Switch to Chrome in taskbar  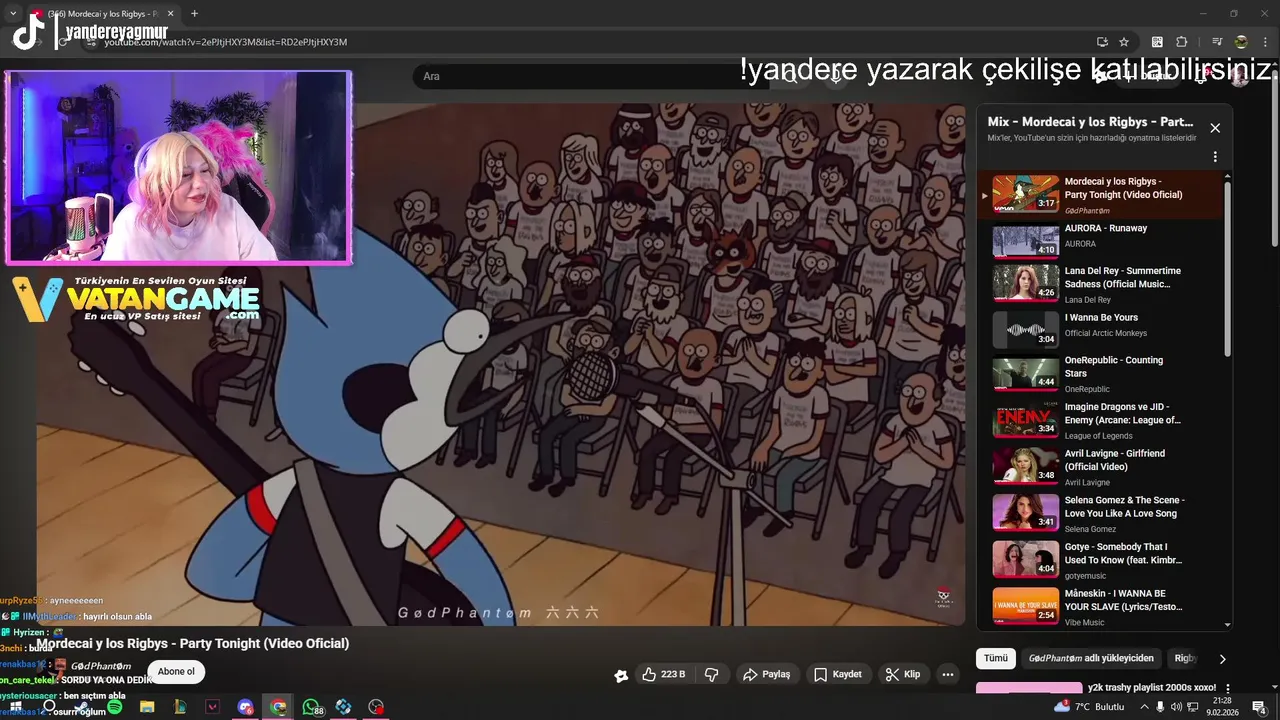[278, 707]
